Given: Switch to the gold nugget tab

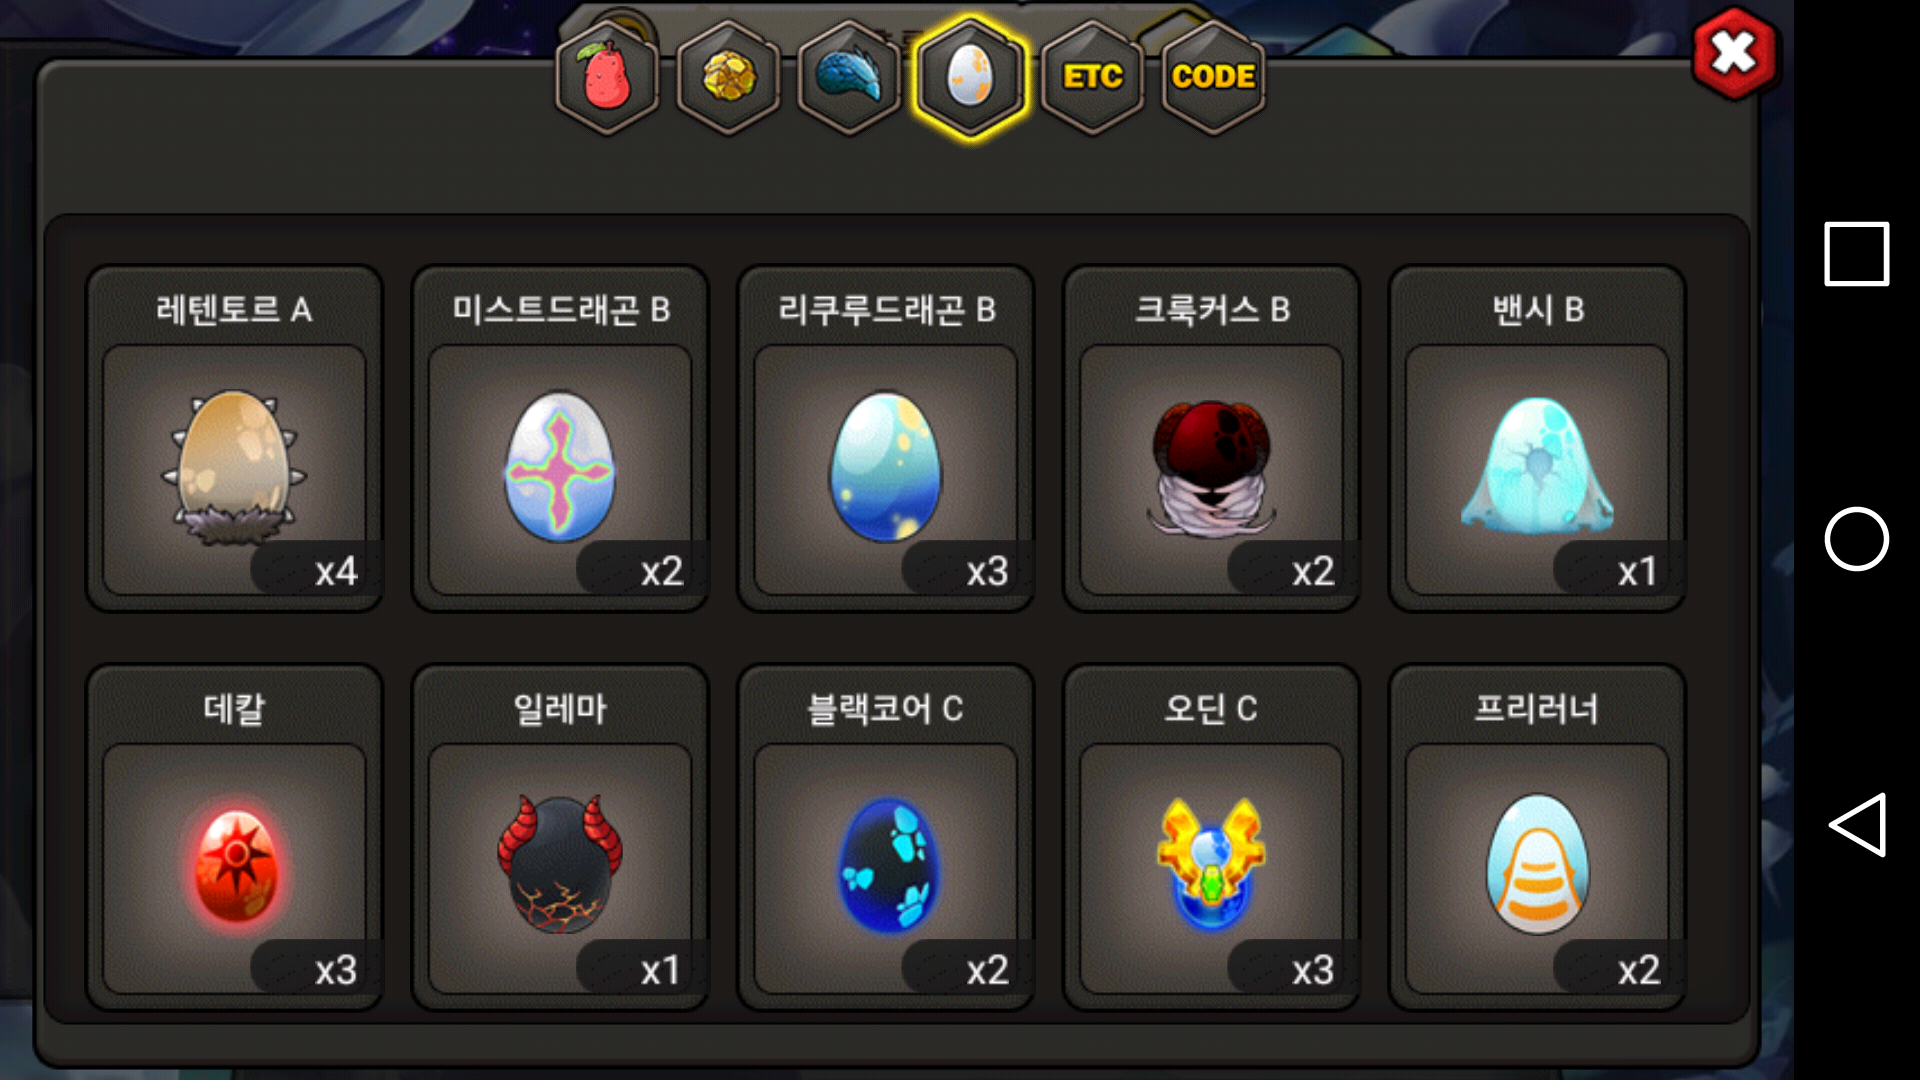Looking at the screenshot, I should click(x=729, y=78).
